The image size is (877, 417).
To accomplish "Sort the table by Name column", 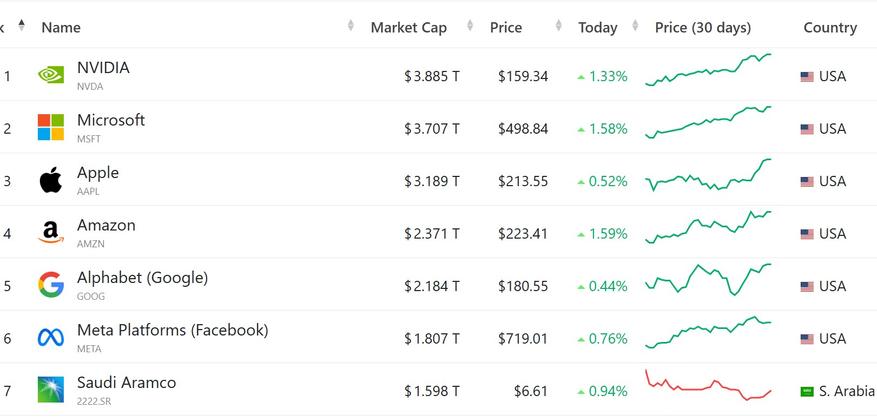I will pos(61,28).
